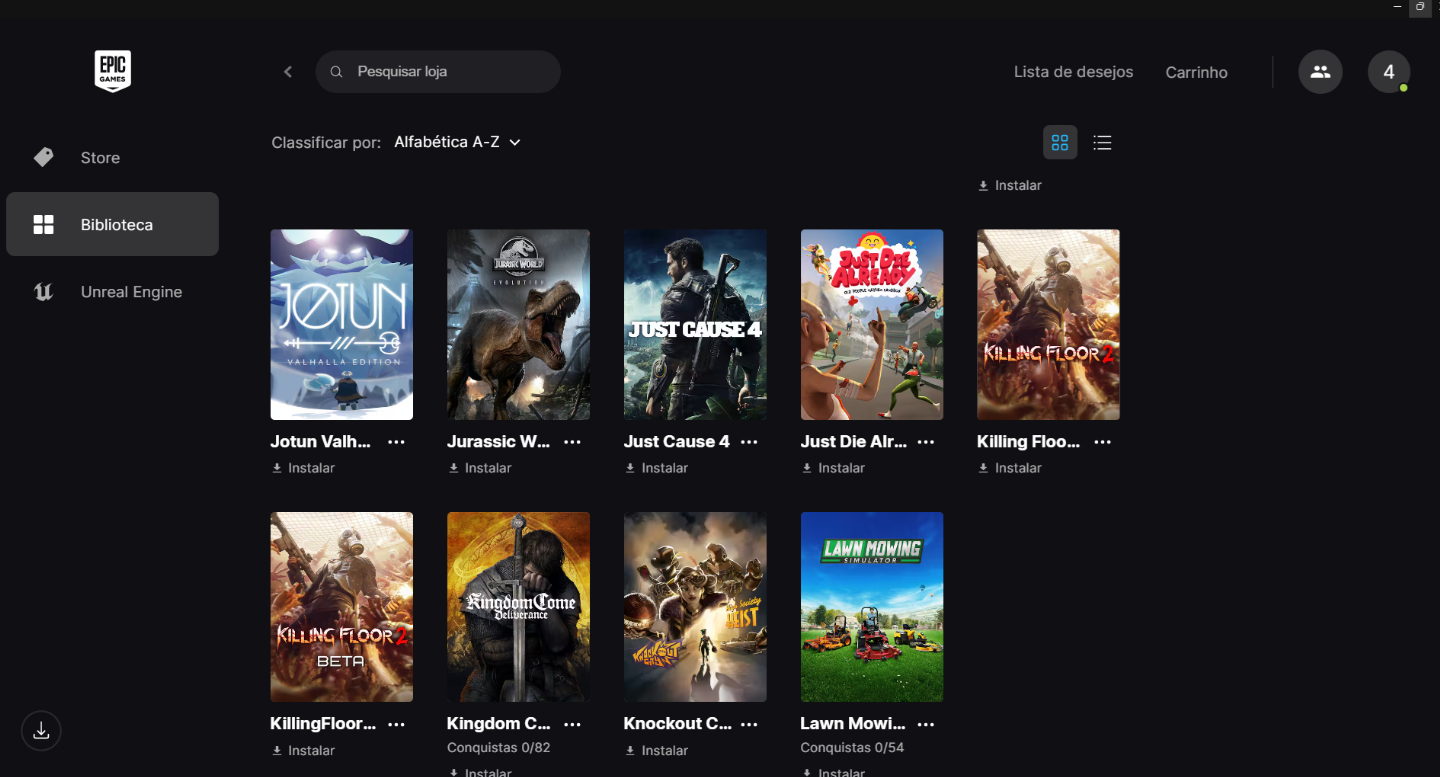Viewport: 1440px width, 777px height.
Task: Install Knockout City
Action: click(x=657, y=751)
